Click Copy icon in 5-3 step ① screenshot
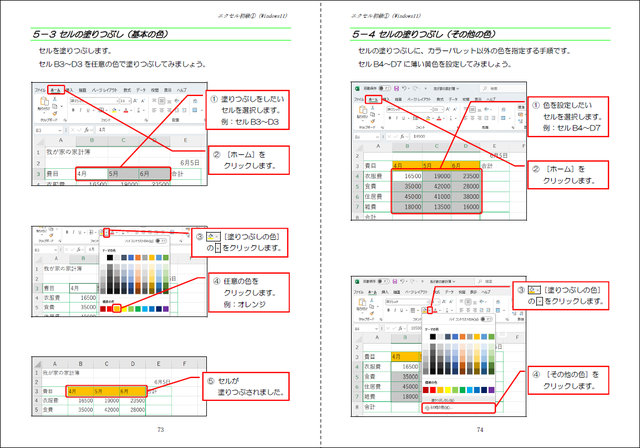This screenshot has width=640, height=448. [55, 106]
